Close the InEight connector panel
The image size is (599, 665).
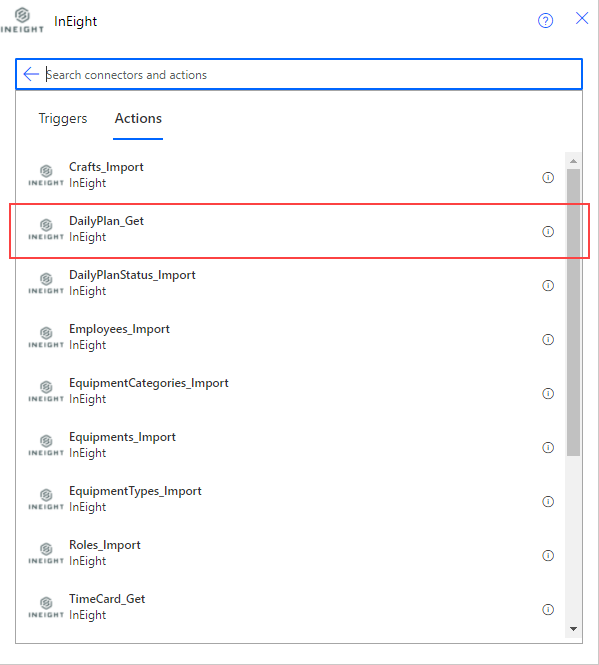pos(582,18)
